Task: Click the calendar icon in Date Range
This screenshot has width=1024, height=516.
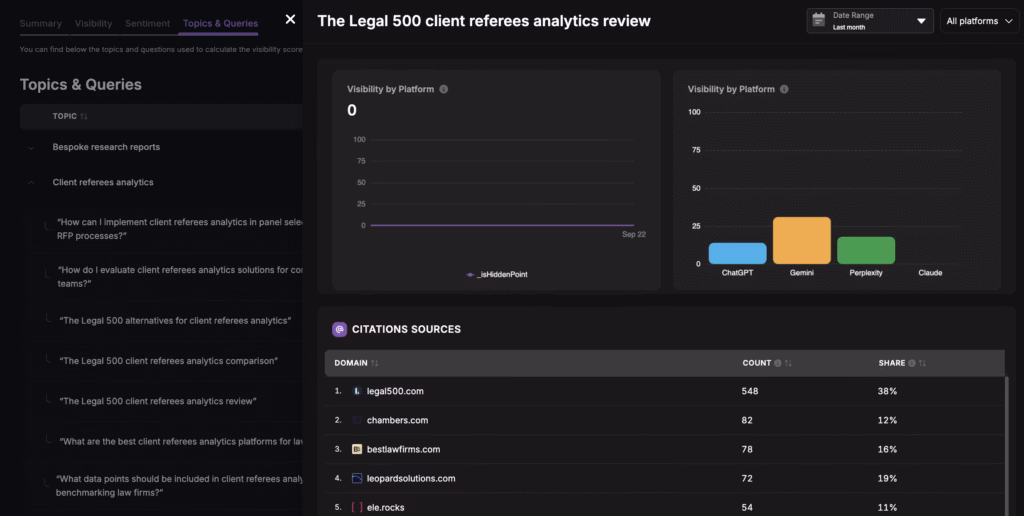Action: [x=819, y=20]
